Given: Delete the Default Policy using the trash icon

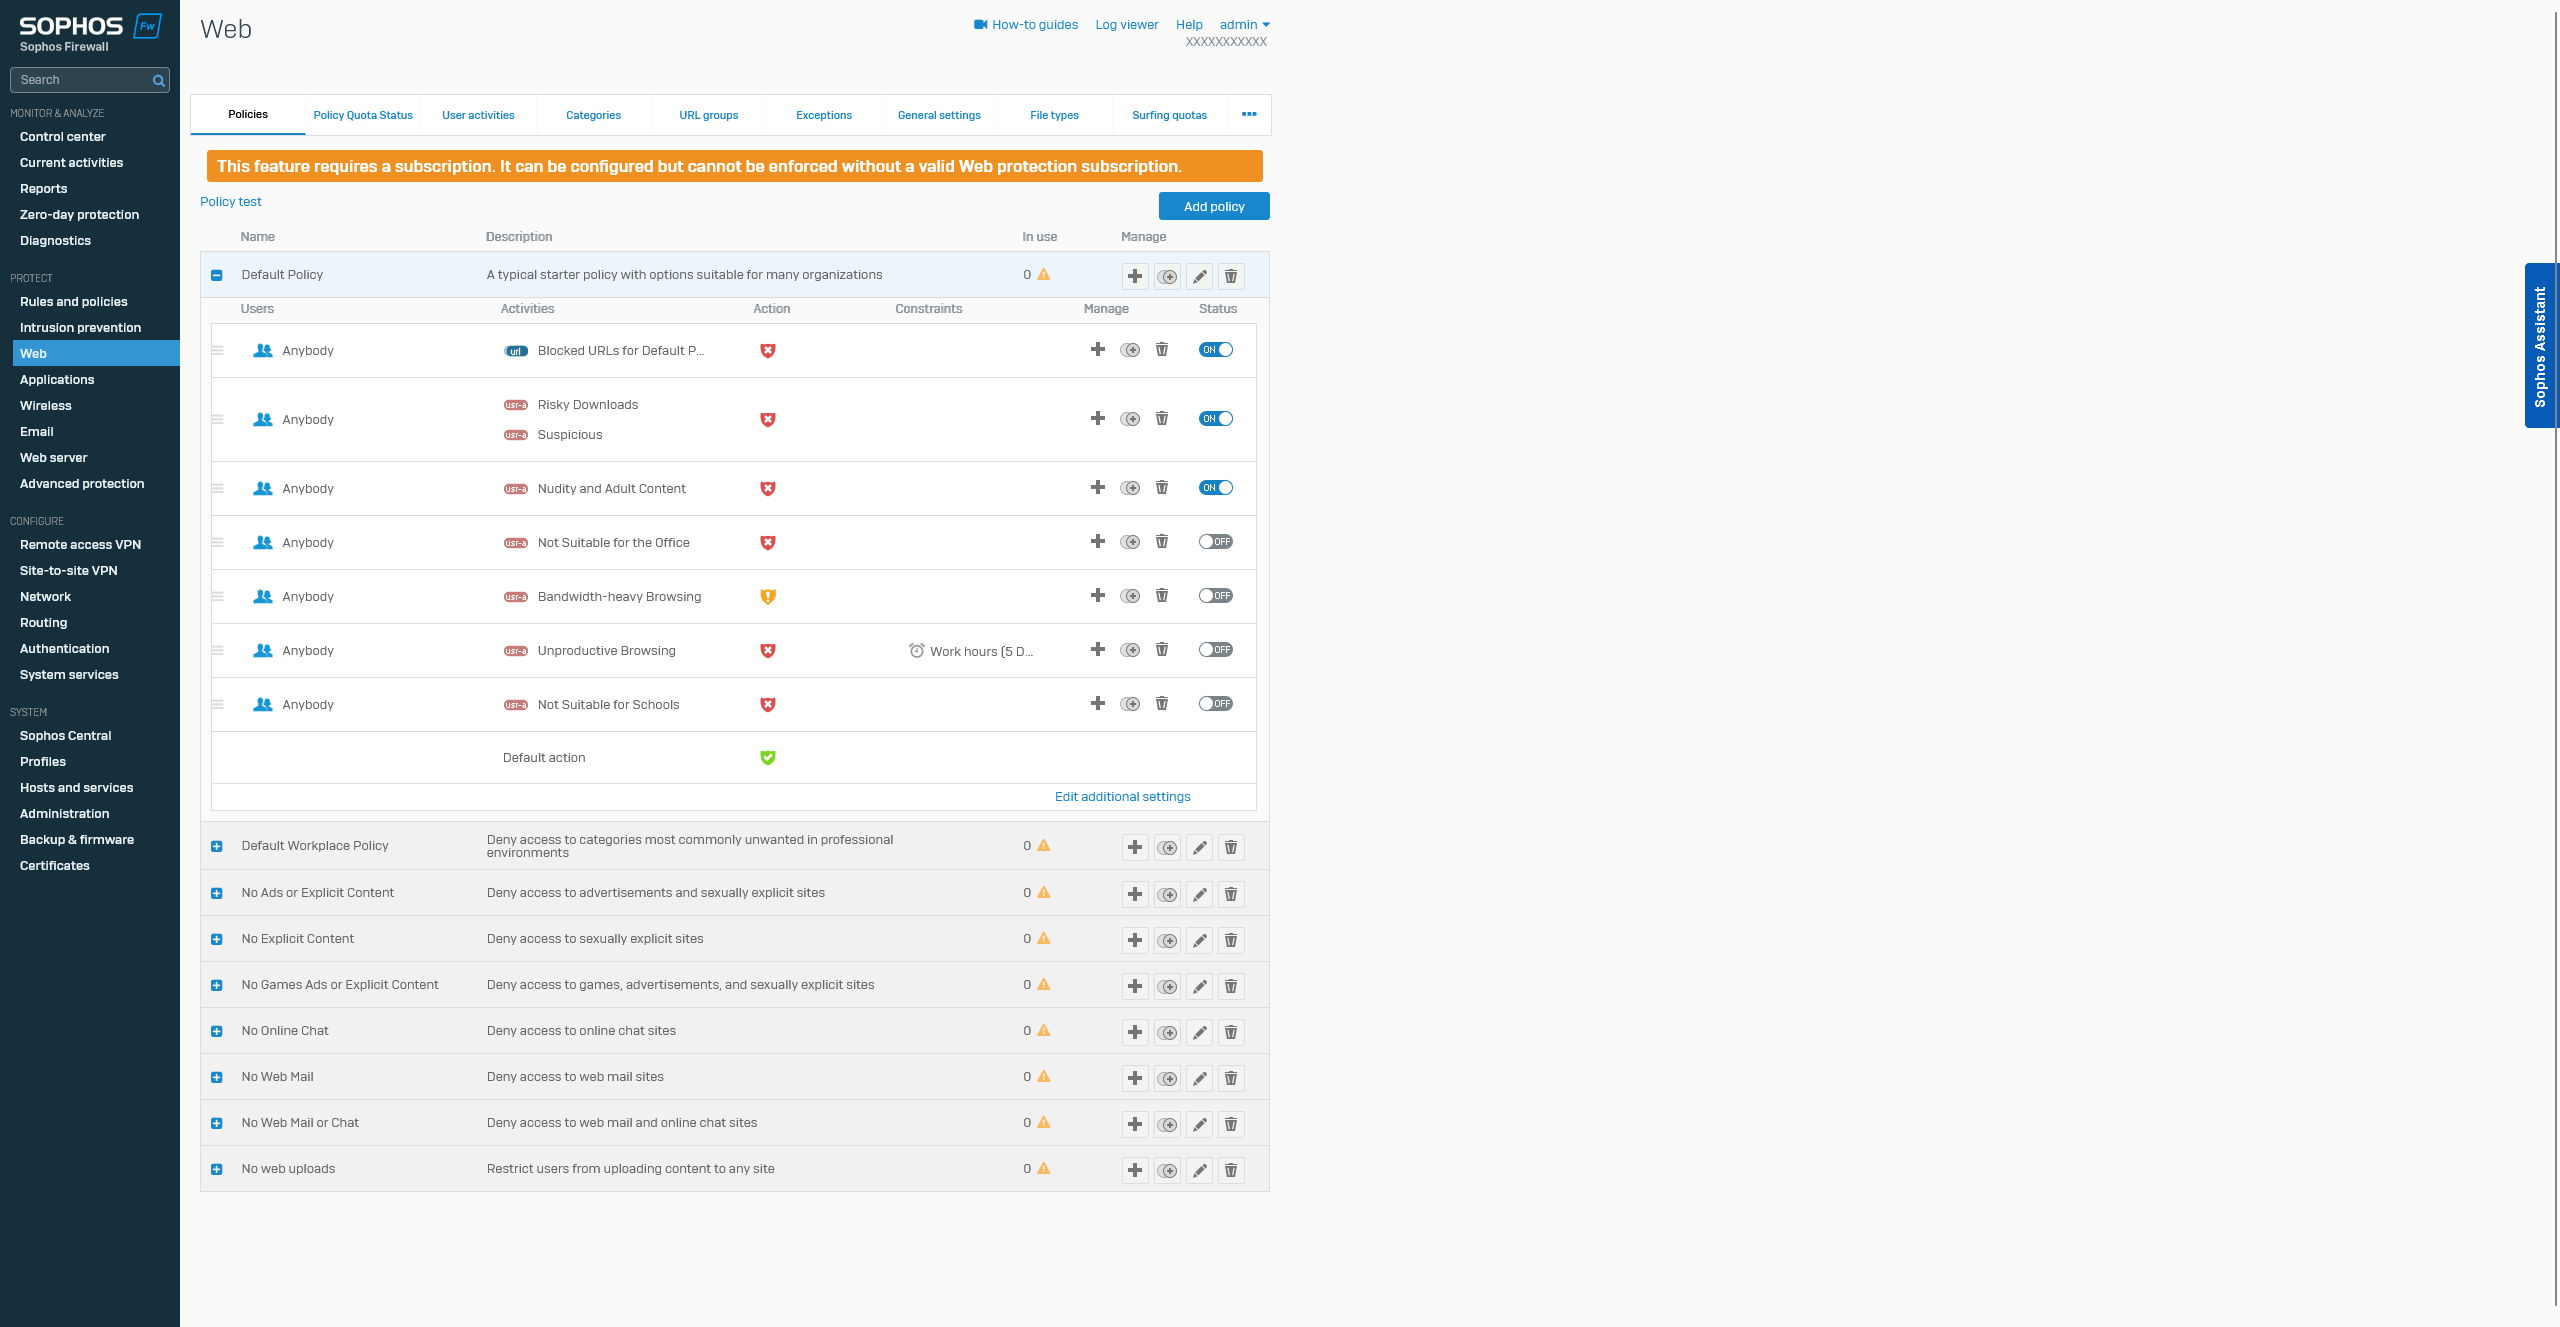Looking at the screenshot, I should pyautogui.click(x=1231, y=276).
